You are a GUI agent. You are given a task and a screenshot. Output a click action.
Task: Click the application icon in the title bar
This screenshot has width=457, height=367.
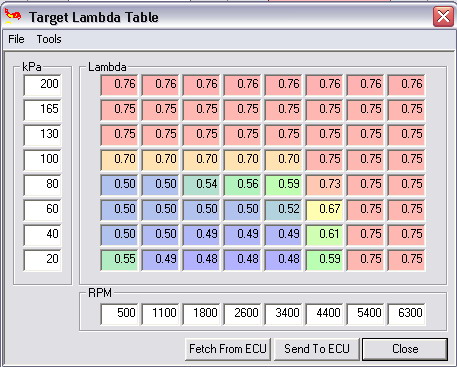pyautogui.click(x=13, y=16)
